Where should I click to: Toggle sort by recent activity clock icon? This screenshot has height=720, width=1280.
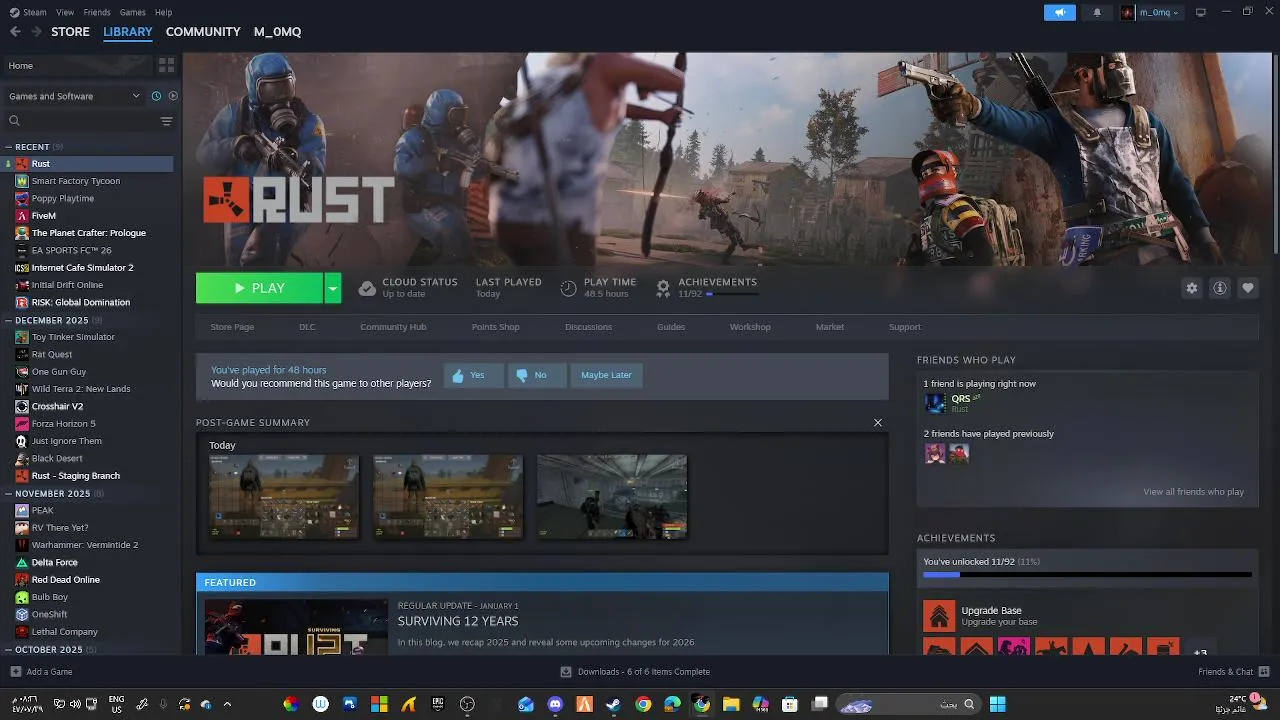click(x=156, y=96)
